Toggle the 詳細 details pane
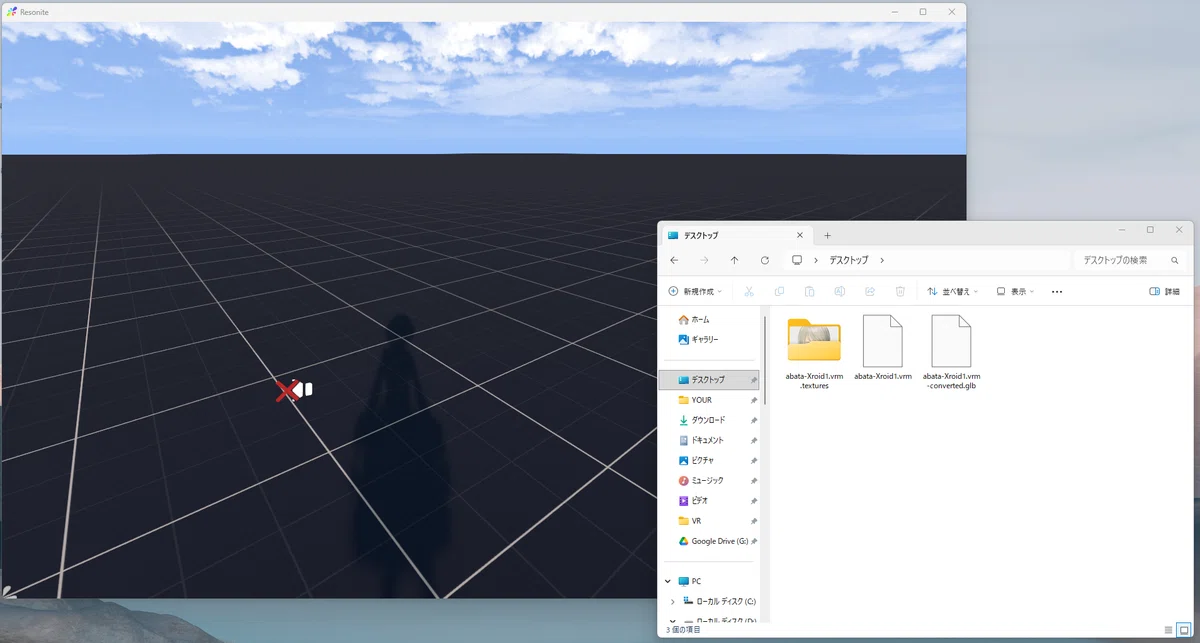 click(1165, 292)
